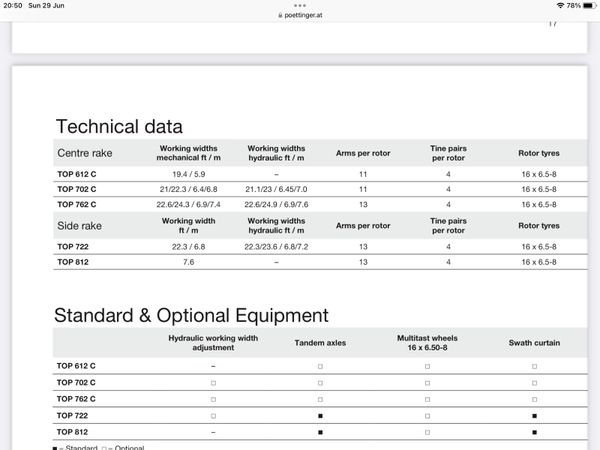Click the Swath curtain box for TOP 812

tap(534, 431)
